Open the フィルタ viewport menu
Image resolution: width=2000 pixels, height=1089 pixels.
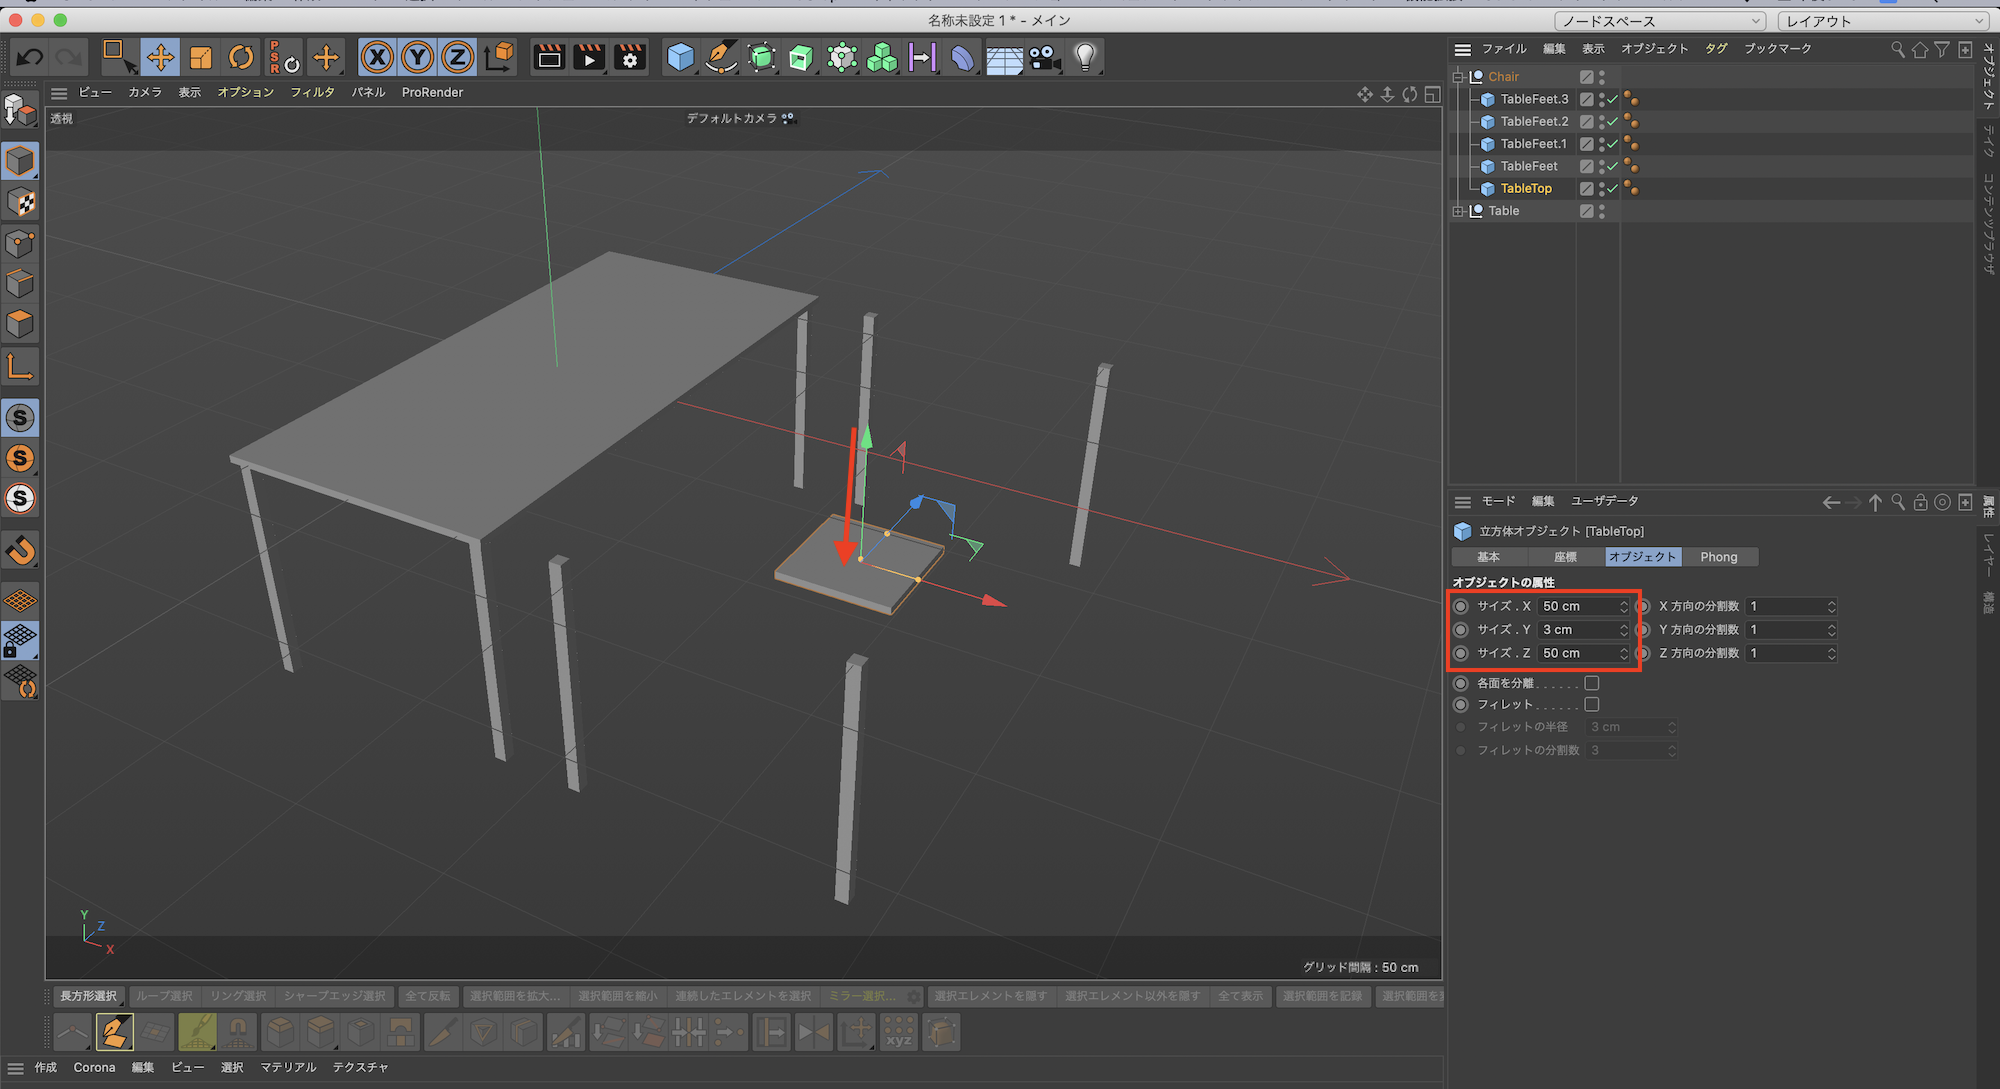[x=312, y=92]
